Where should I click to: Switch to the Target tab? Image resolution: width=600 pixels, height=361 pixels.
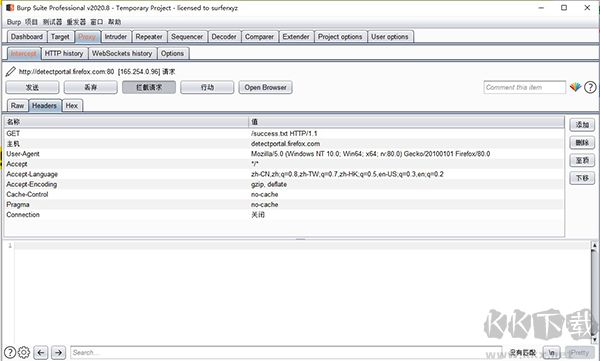tap(60, 37)
